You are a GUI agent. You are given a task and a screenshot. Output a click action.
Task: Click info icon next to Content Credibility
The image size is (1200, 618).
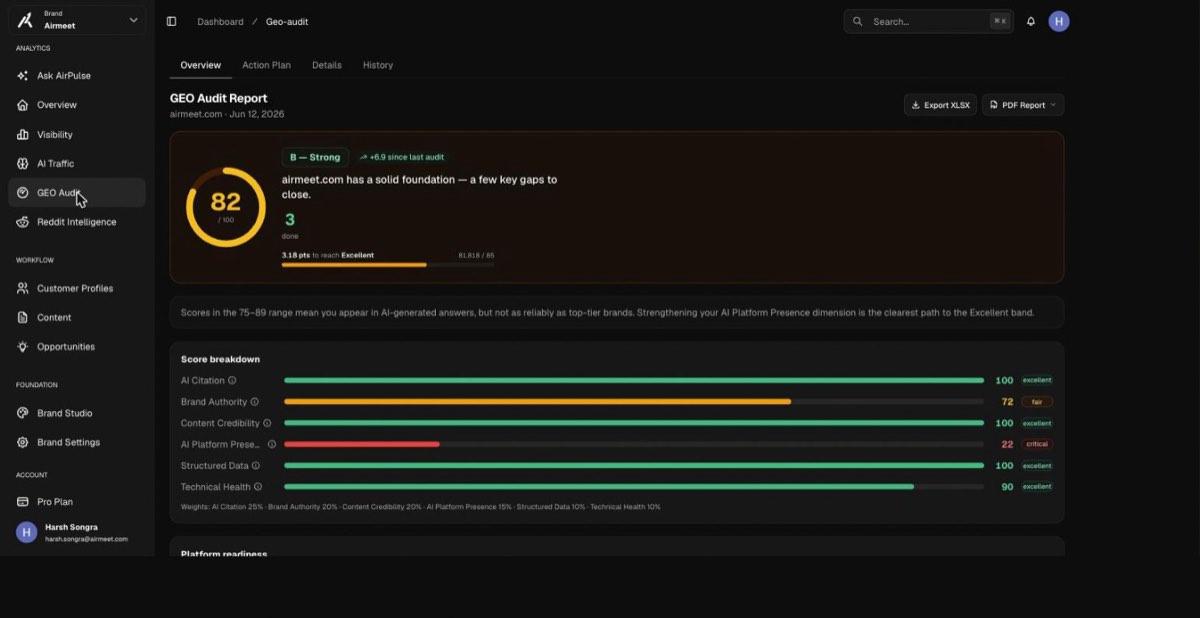point(267,423)
